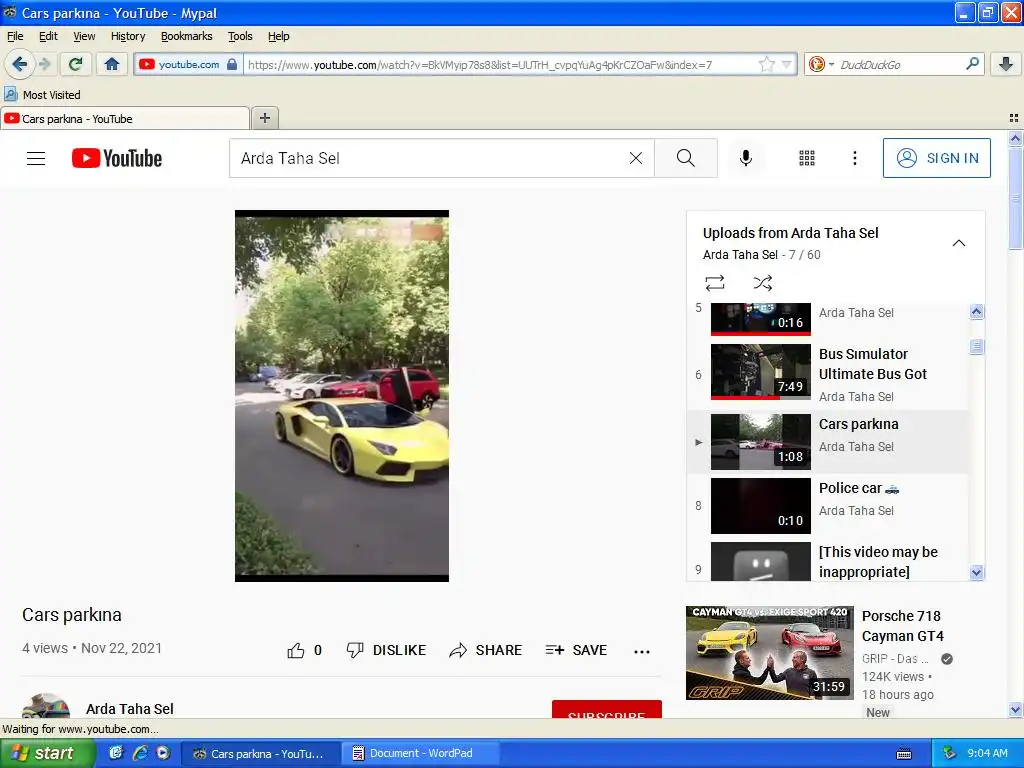Open the YouTube hamburger guide menu
The image size is (1024, 768).
36,158
